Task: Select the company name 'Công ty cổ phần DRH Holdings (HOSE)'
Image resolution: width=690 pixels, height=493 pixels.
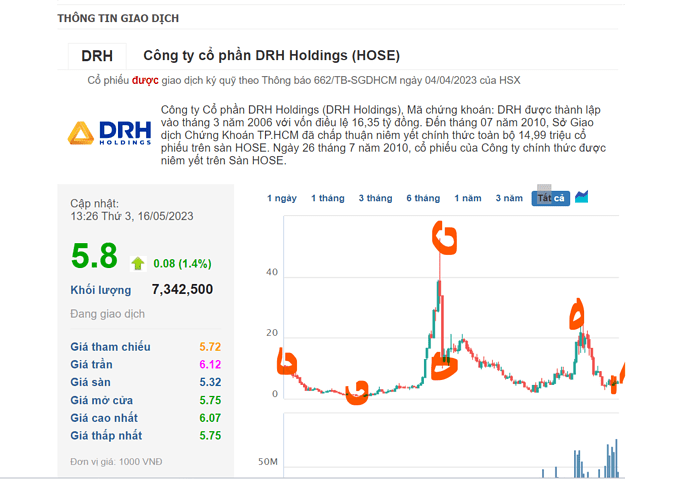Action: pos(272,55)
